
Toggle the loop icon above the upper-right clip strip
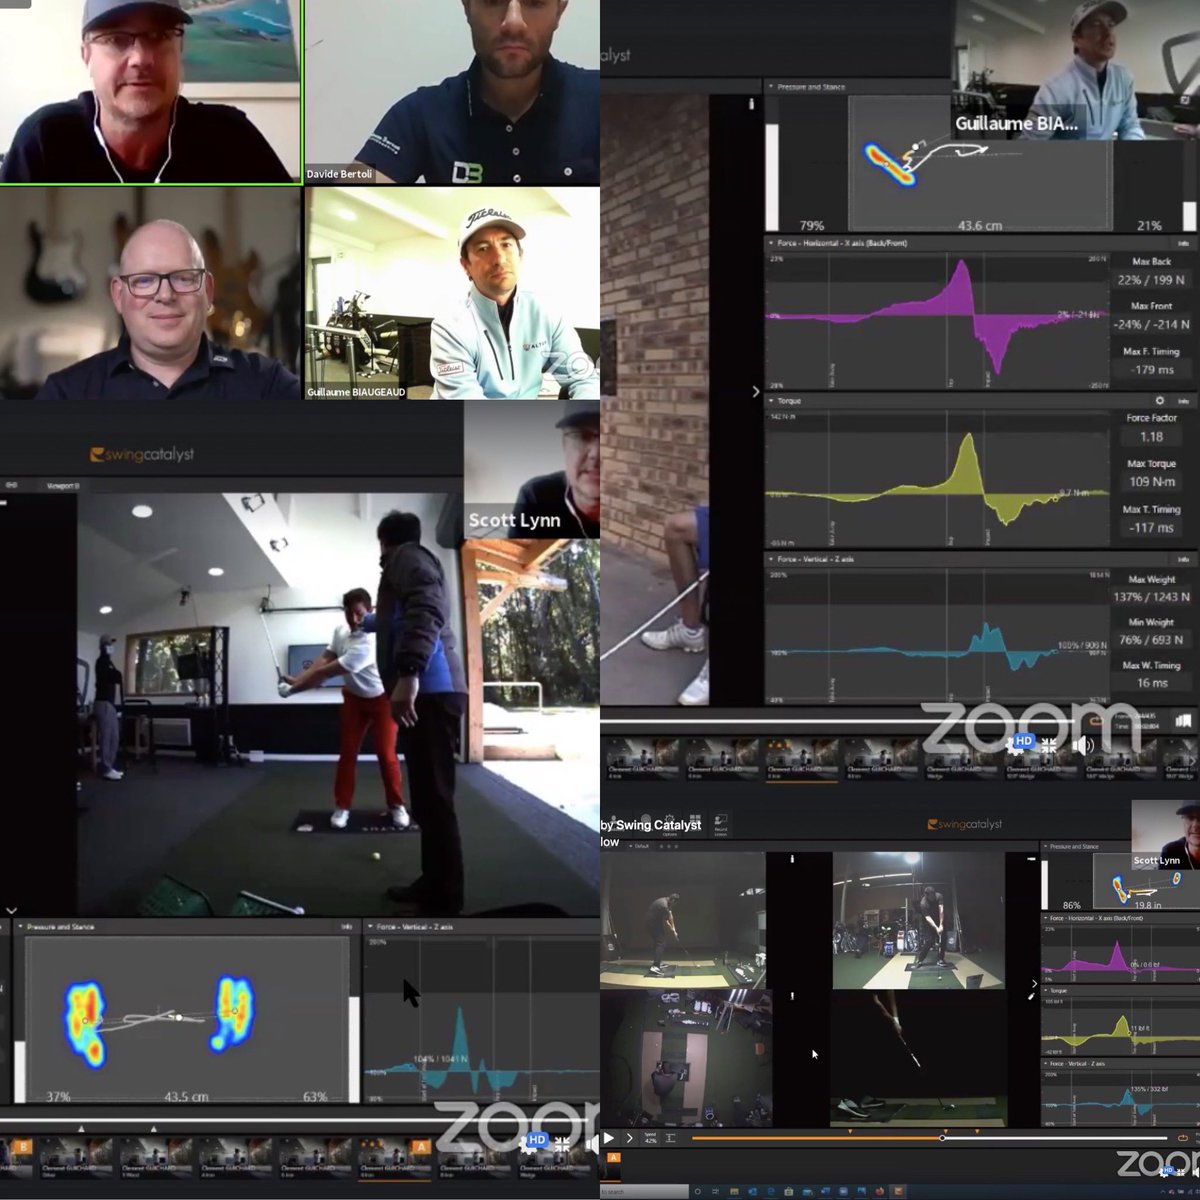coord(1094,719)
